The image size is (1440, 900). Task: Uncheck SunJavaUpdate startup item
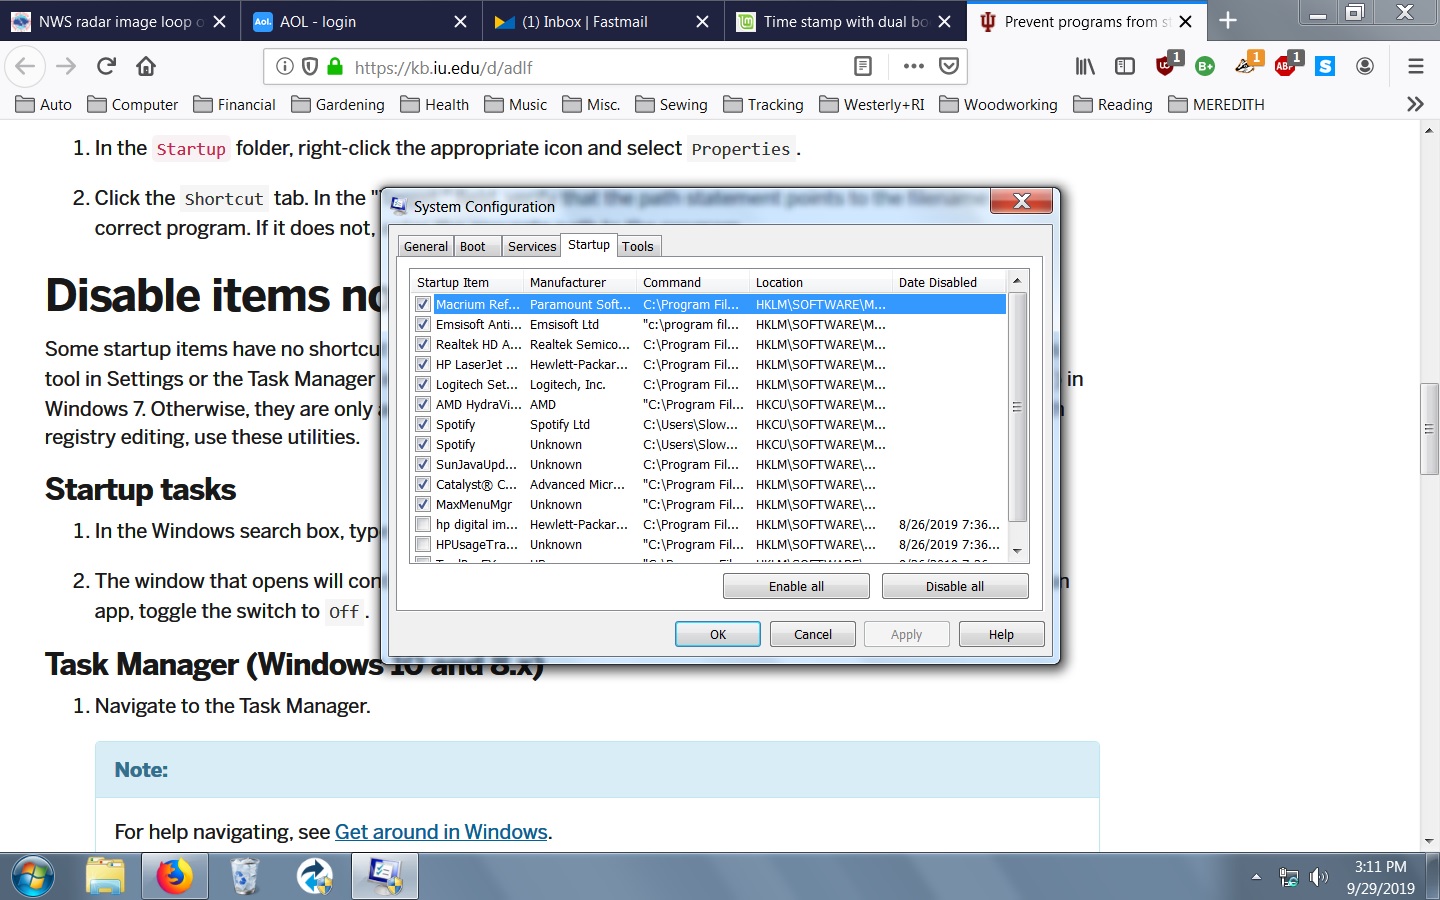coord(423,464)
